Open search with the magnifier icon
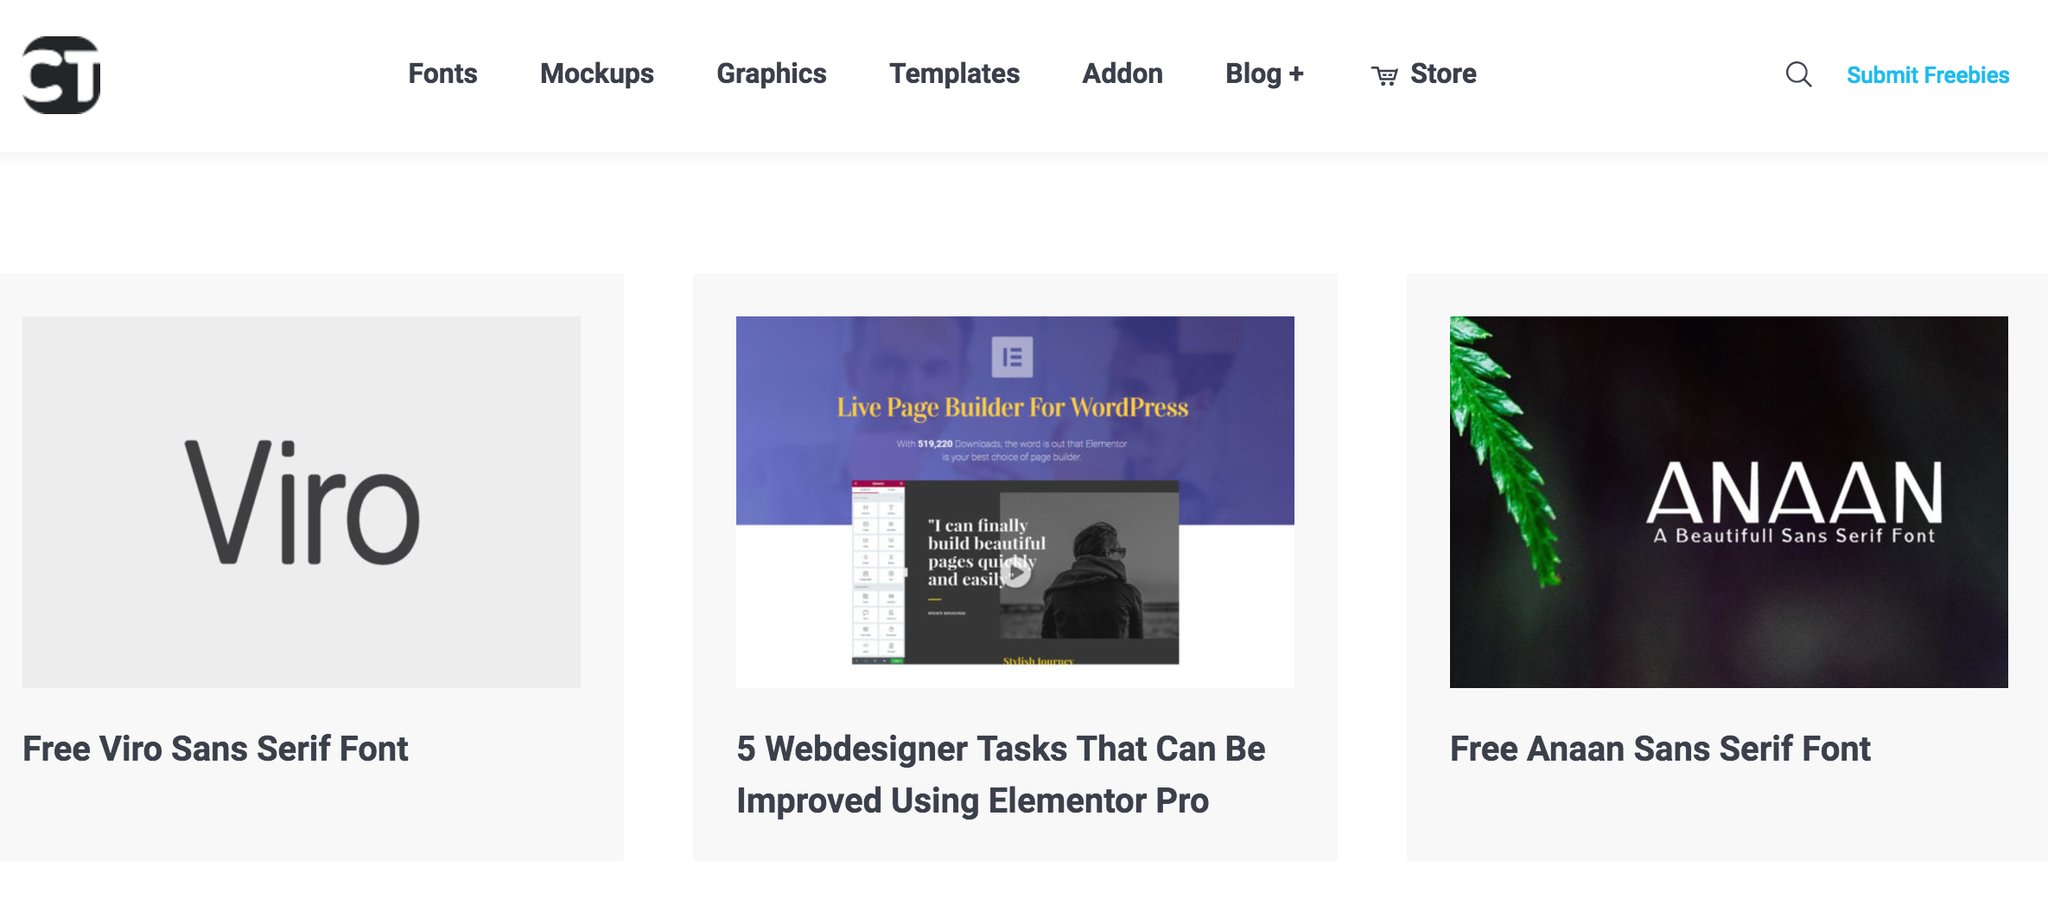 [1798, 75]
